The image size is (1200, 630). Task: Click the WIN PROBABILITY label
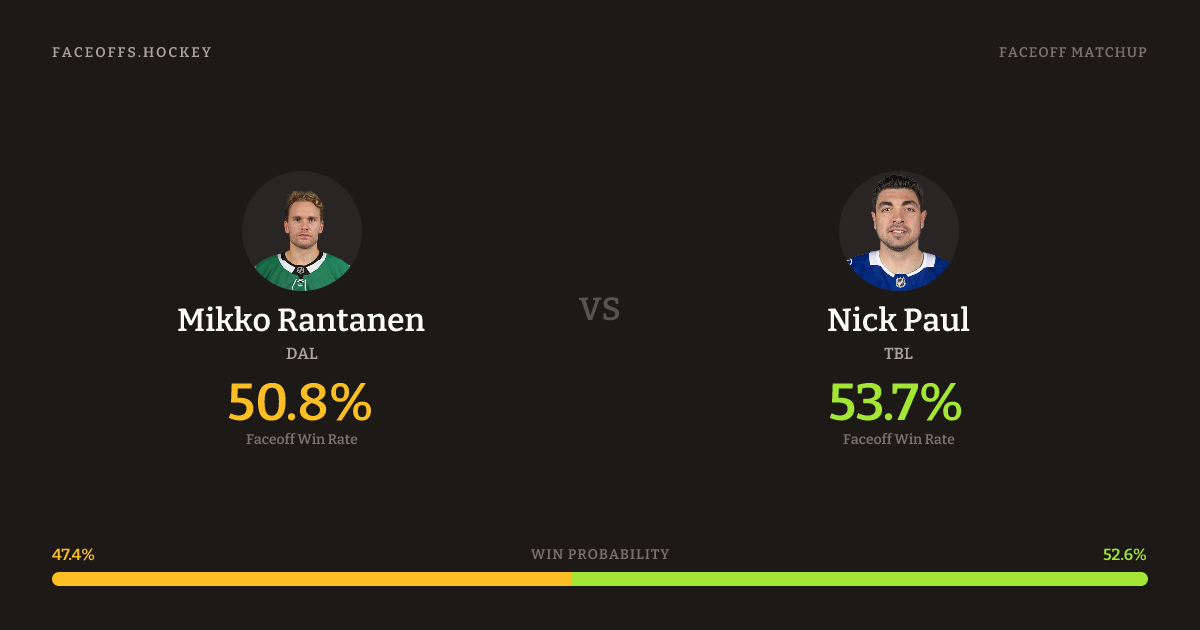[x=600, y=554]
